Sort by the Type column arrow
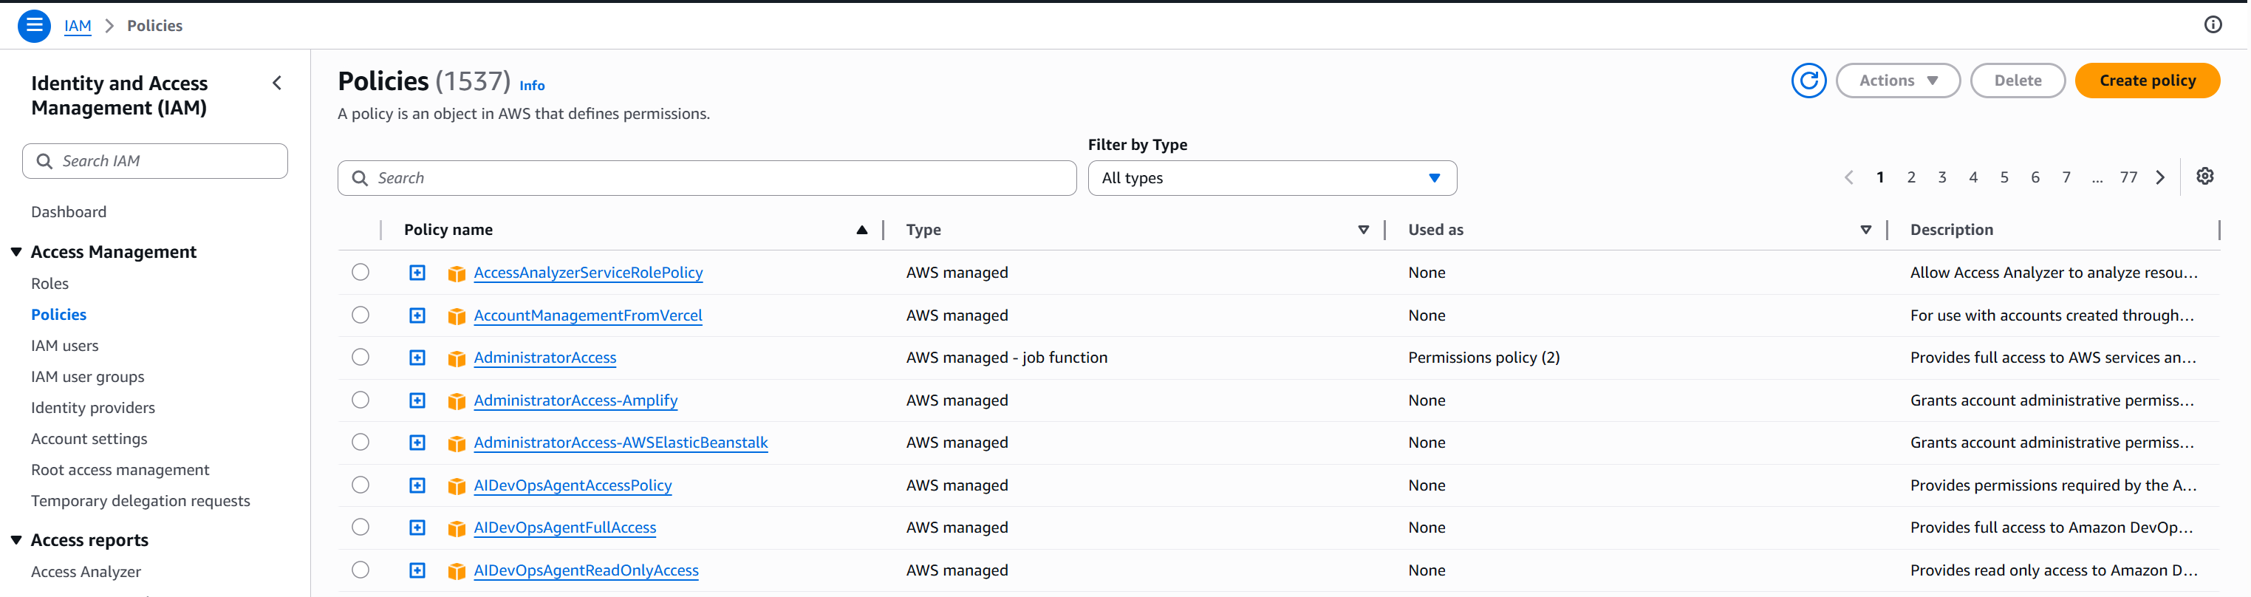Viewport: 2251px width, 597px height. pyautogui.click(x=1363, y=230)
